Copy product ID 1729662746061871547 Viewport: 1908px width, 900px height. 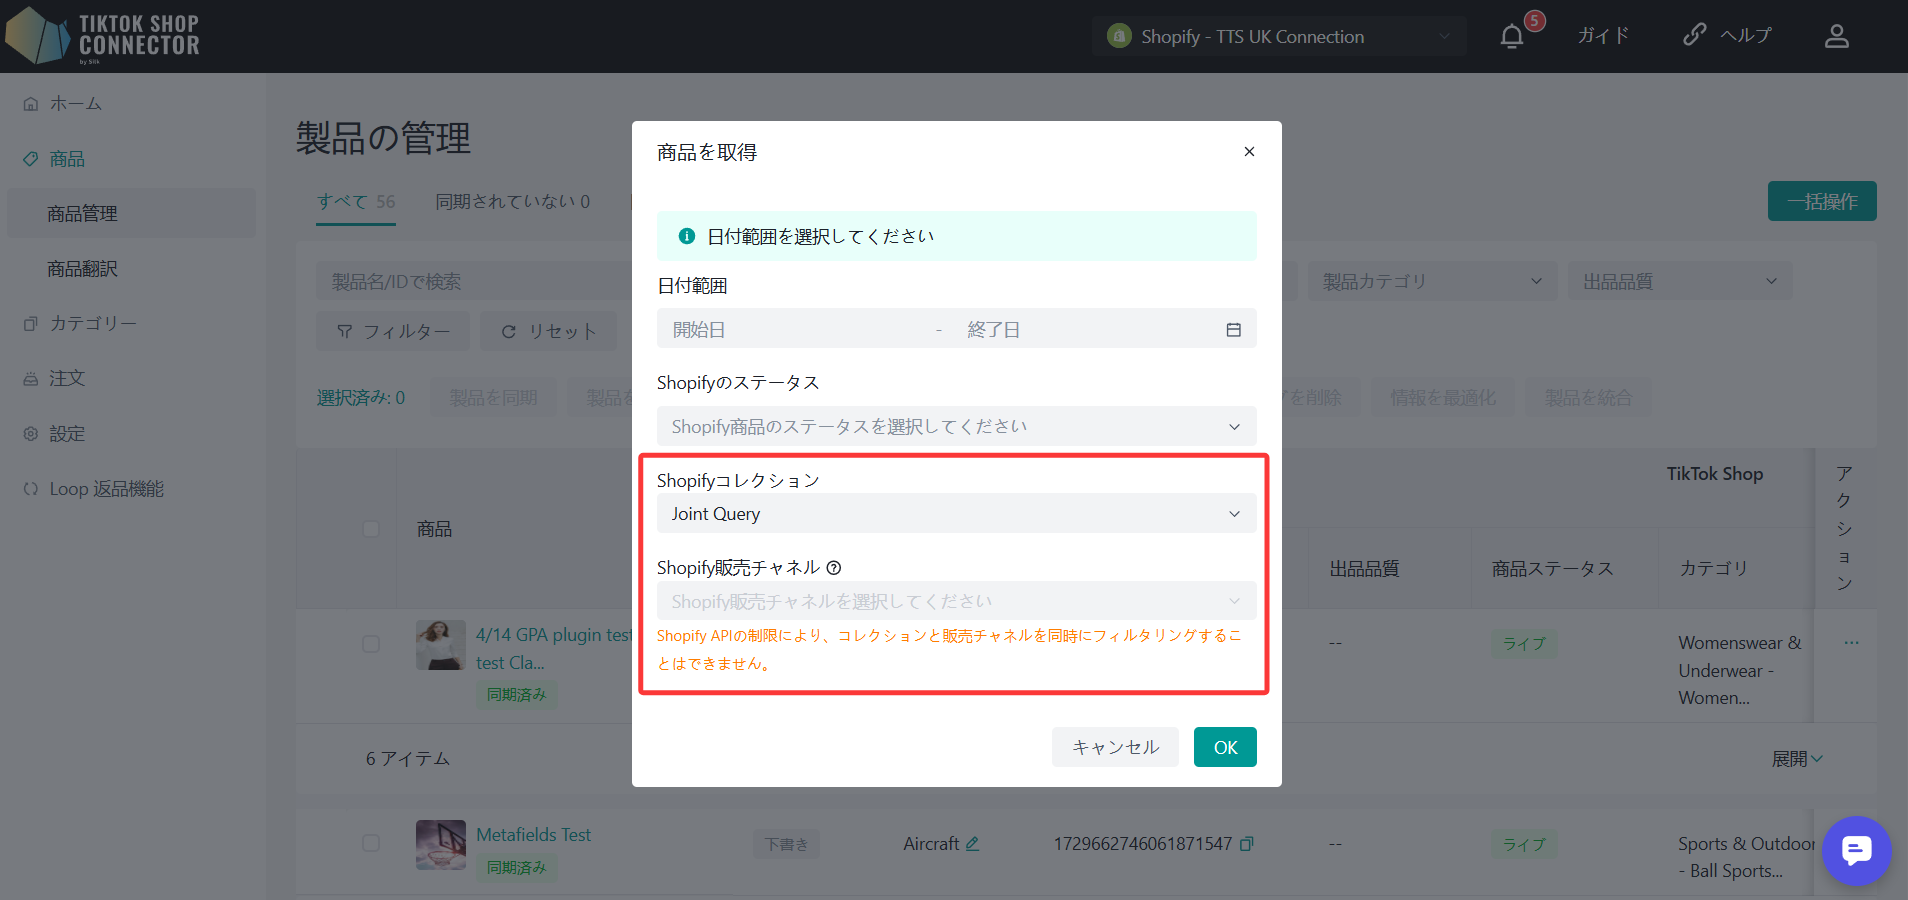coord(1247,844)
